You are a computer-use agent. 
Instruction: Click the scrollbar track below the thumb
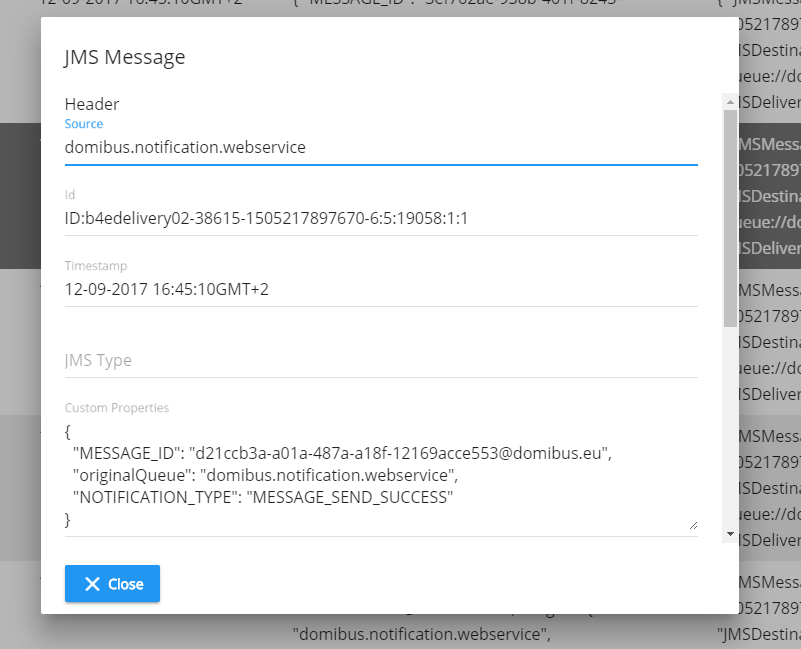[x=731, y=427]
